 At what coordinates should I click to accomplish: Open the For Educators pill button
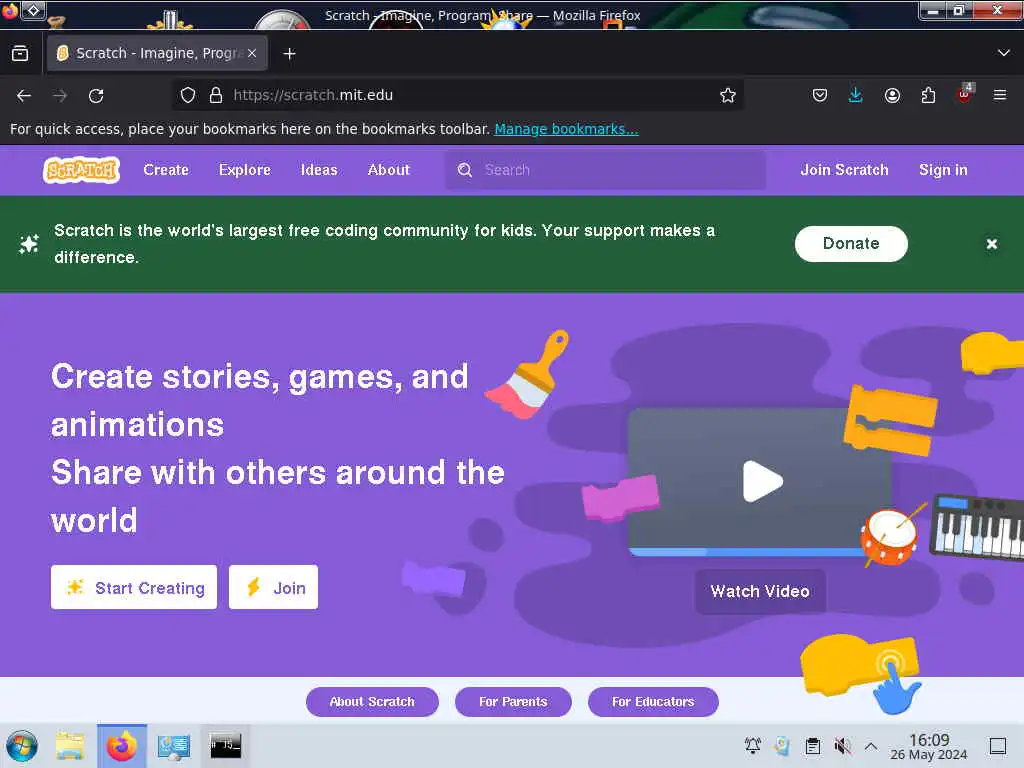coord(653,701)
